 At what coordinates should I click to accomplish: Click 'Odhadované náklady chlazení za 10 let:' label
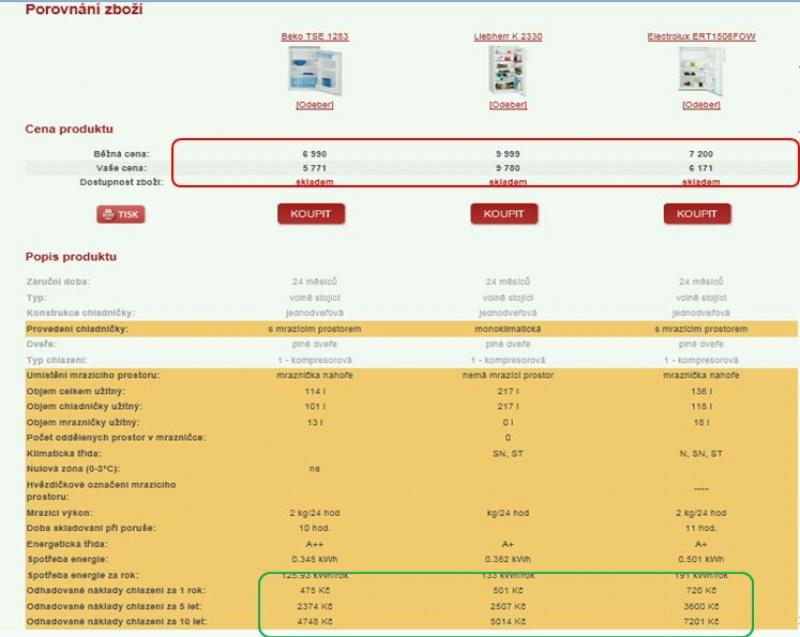116,622
